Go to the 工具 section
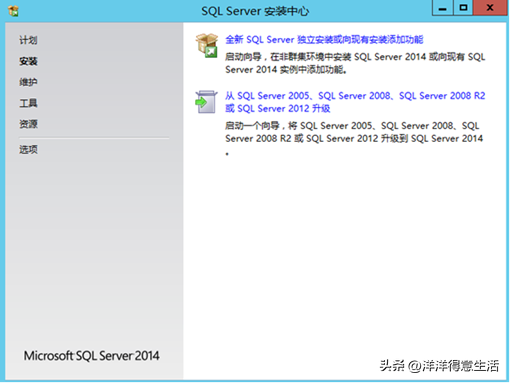510x383 pixels. coord(28,103)
